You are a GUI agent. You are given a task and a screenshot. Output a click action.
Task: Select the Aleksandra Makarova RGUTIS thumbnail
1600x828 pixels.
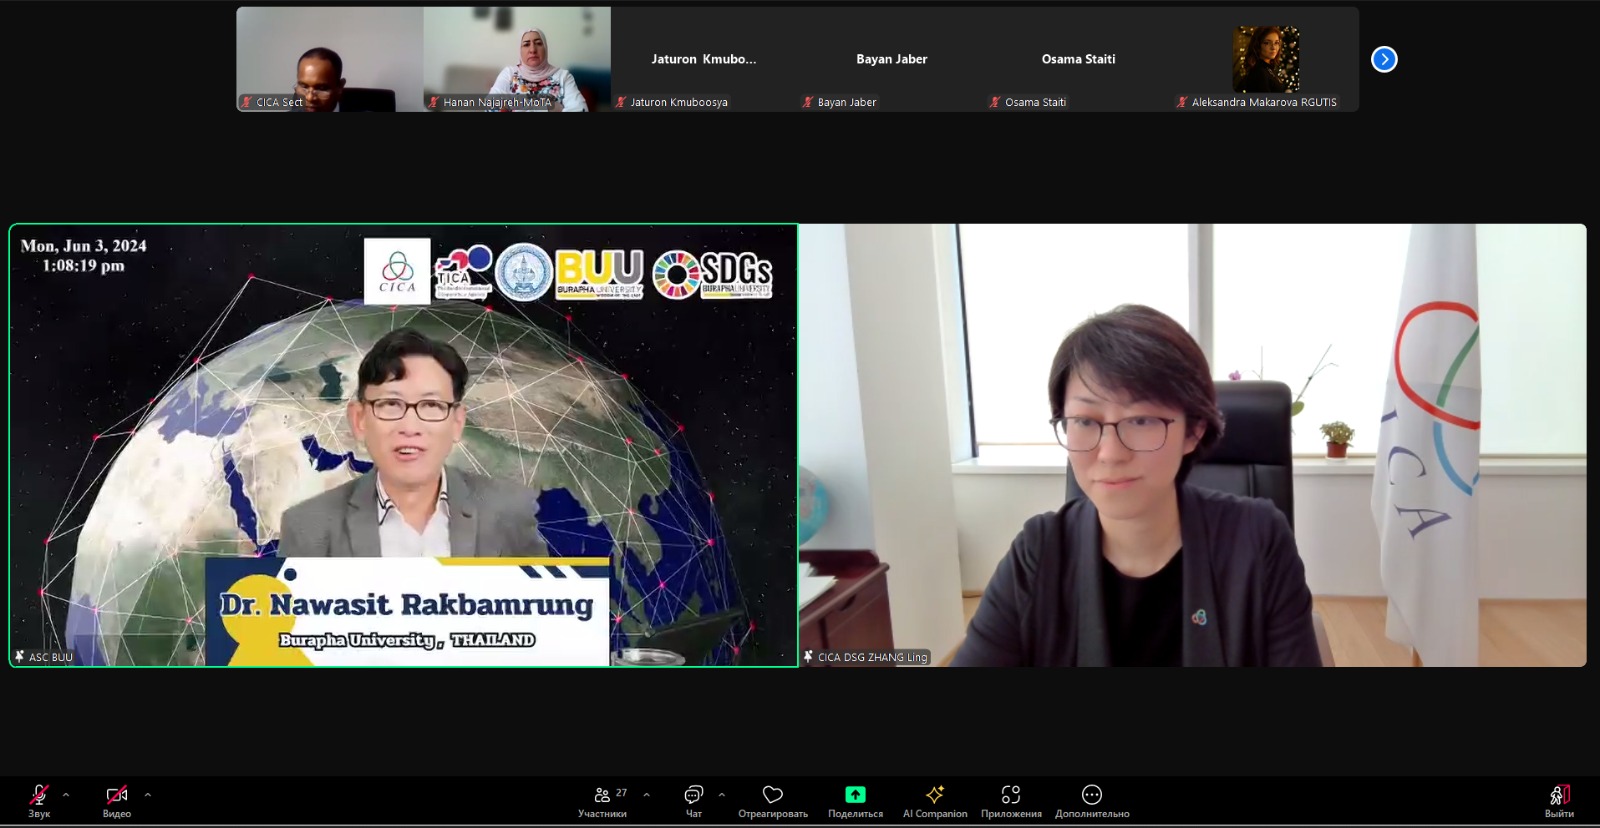coord(1265,59)
